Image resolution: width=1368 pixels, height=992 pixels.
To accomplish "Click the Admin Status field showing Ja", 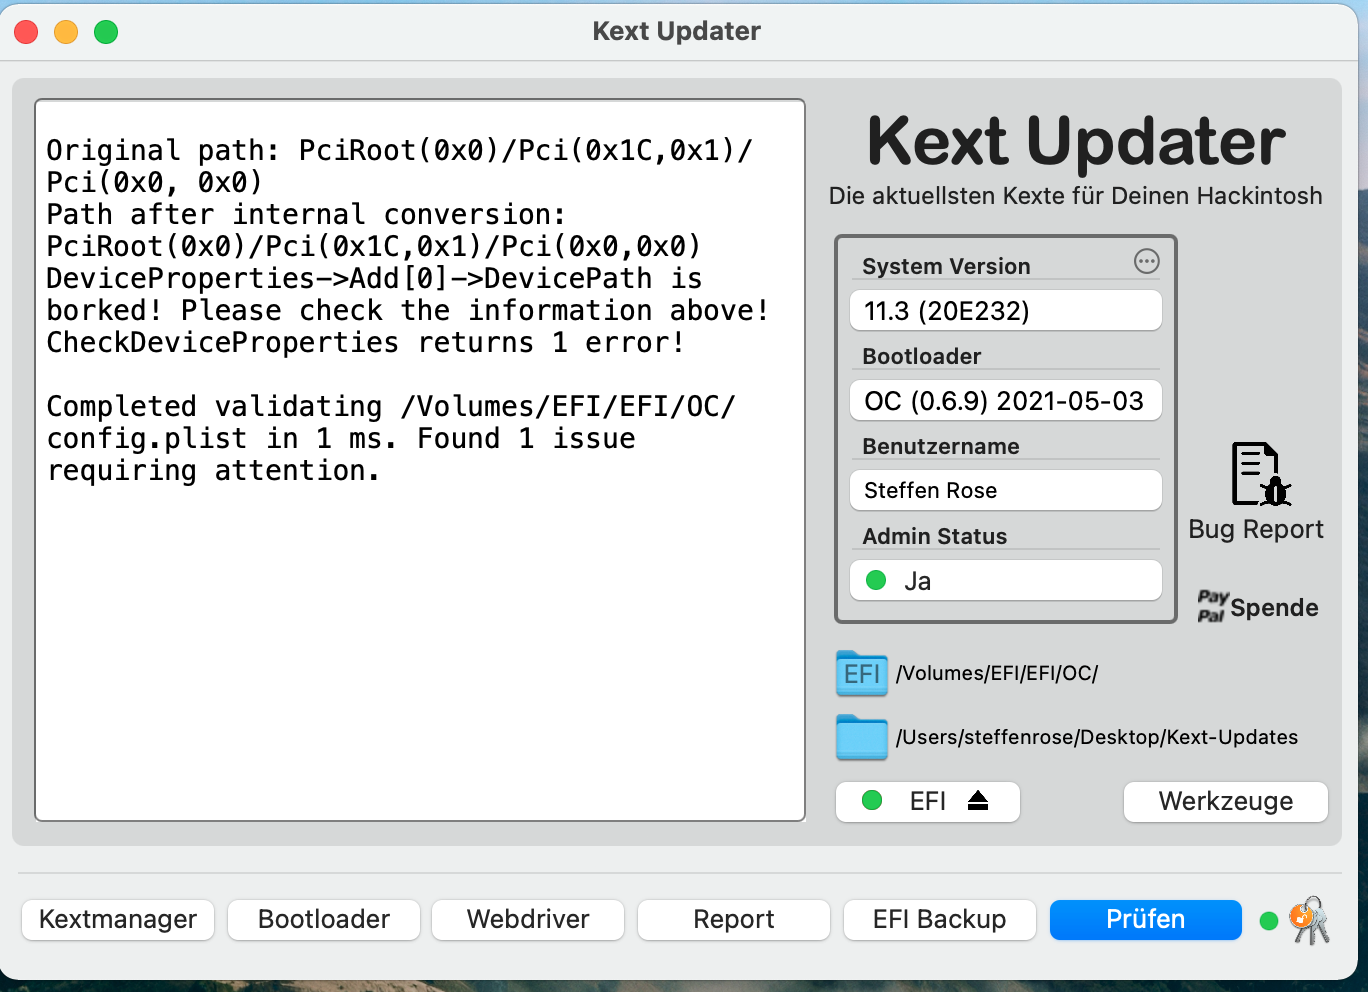I will pyautogui.click(x=1006, y=580).
